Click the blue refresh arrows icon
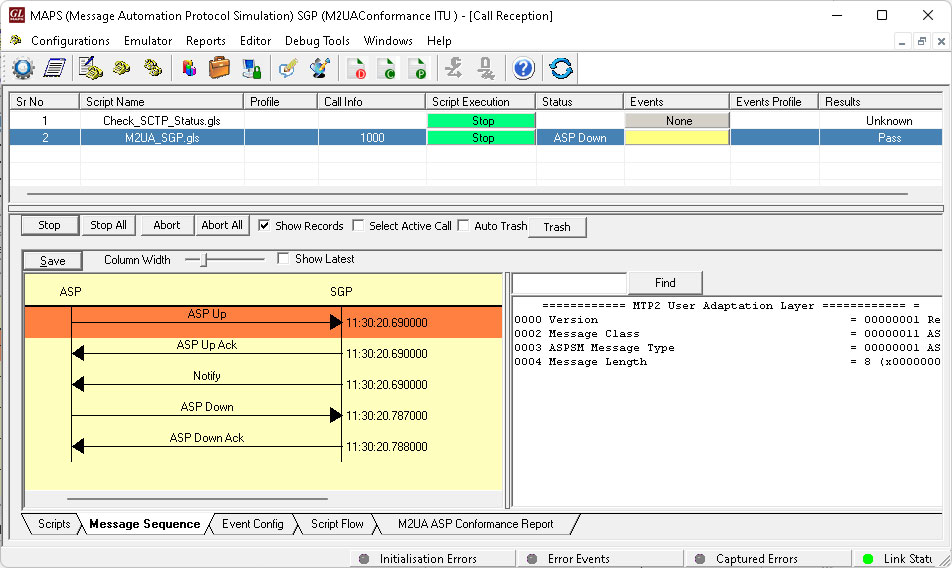Viewport: 952px width, 568px height. tap(561, 68)
